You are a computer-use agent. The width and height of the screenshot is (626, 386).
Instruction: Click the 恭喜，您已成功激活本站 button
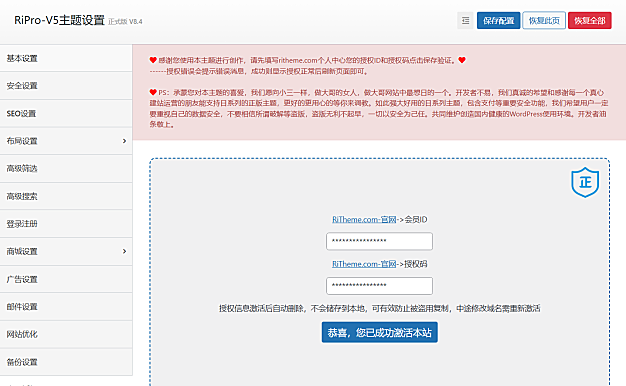pos(380,333)
